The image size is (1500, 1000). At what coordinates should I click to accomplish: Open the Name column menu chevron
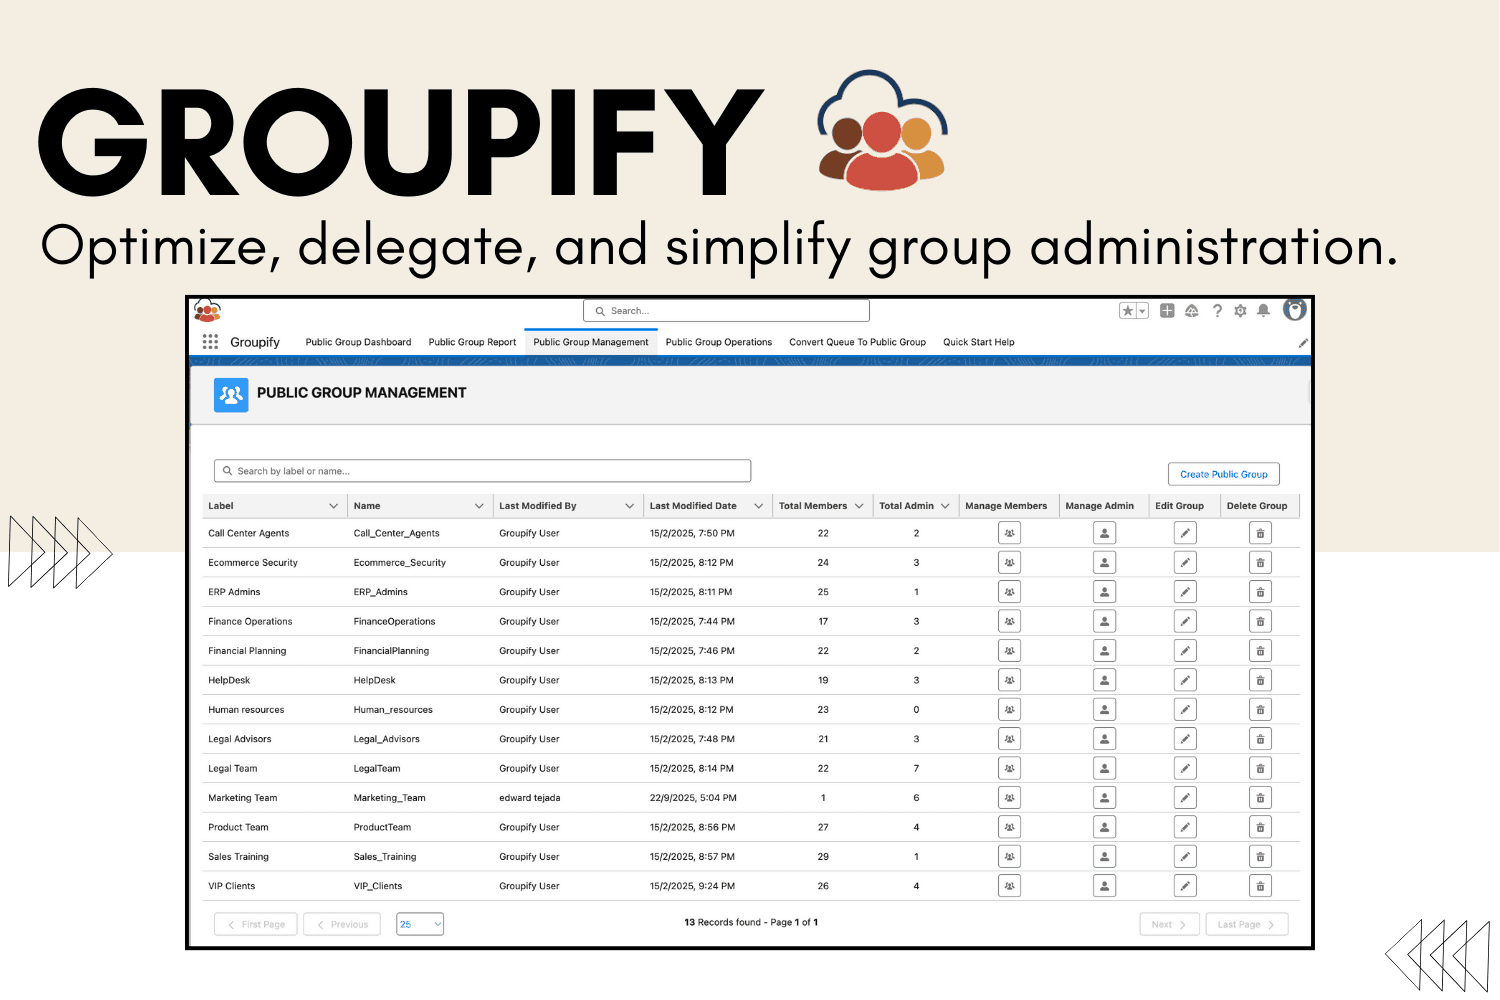tap(479, 506)
